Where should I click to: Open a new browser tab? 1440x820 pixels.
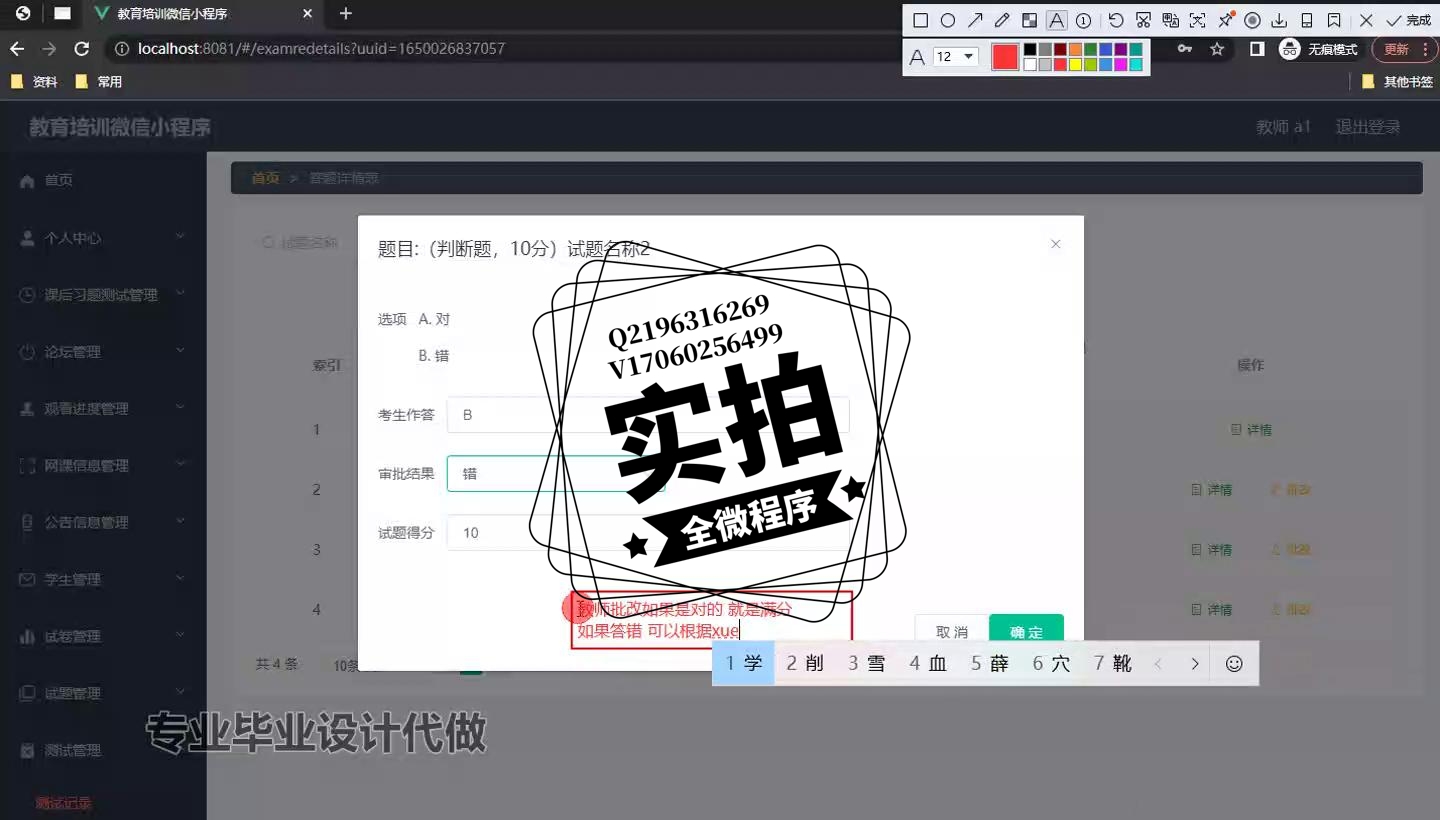click(346, 14)
